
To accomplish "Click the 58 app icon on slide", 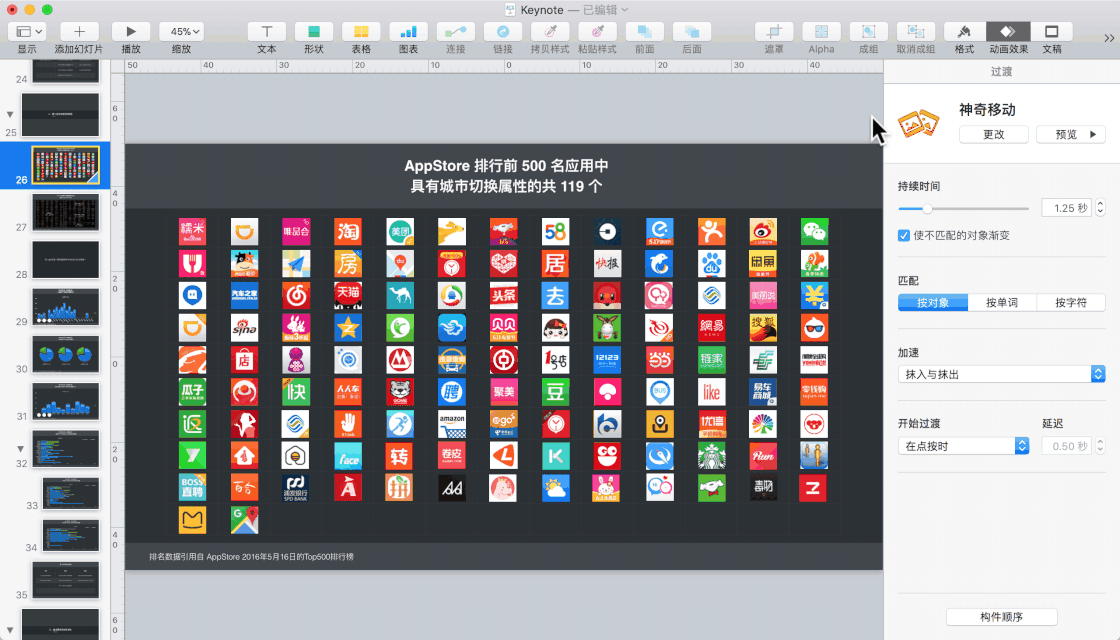I will coord(555,231).
